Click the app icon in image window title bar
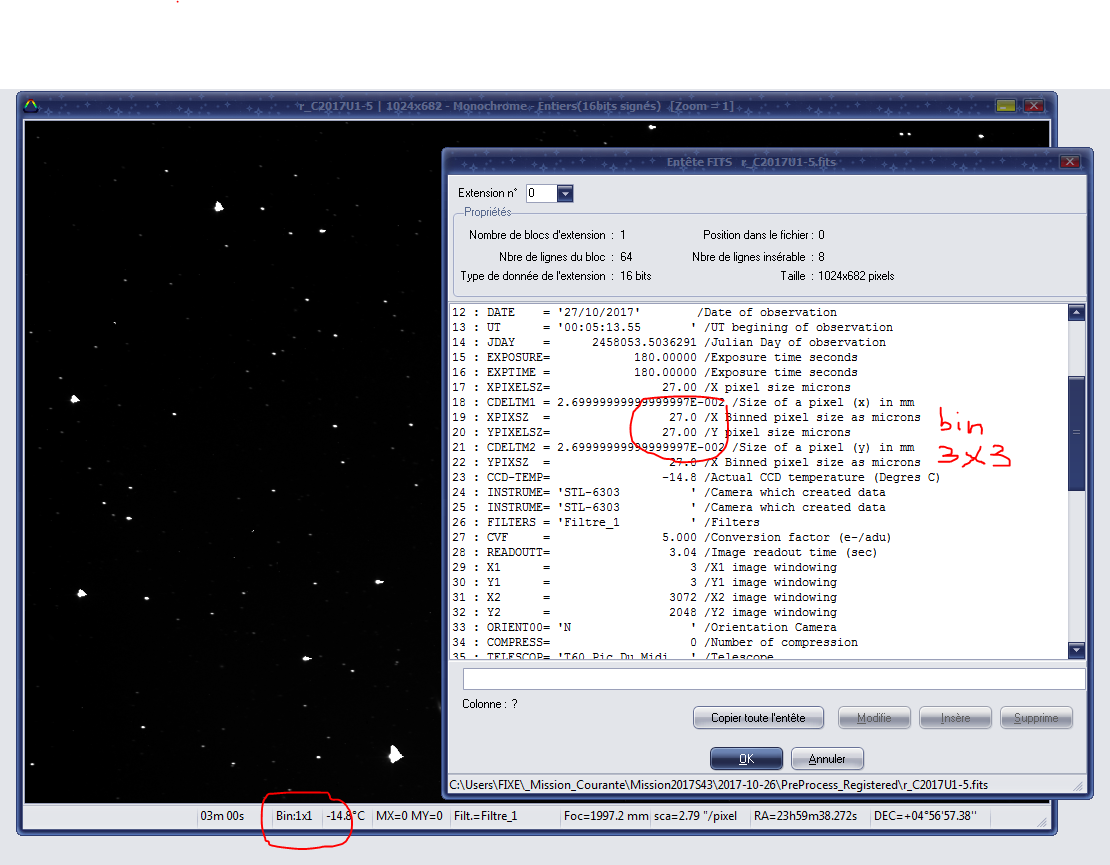Viewport: 1110px width, 865px height. coord(32,105)
